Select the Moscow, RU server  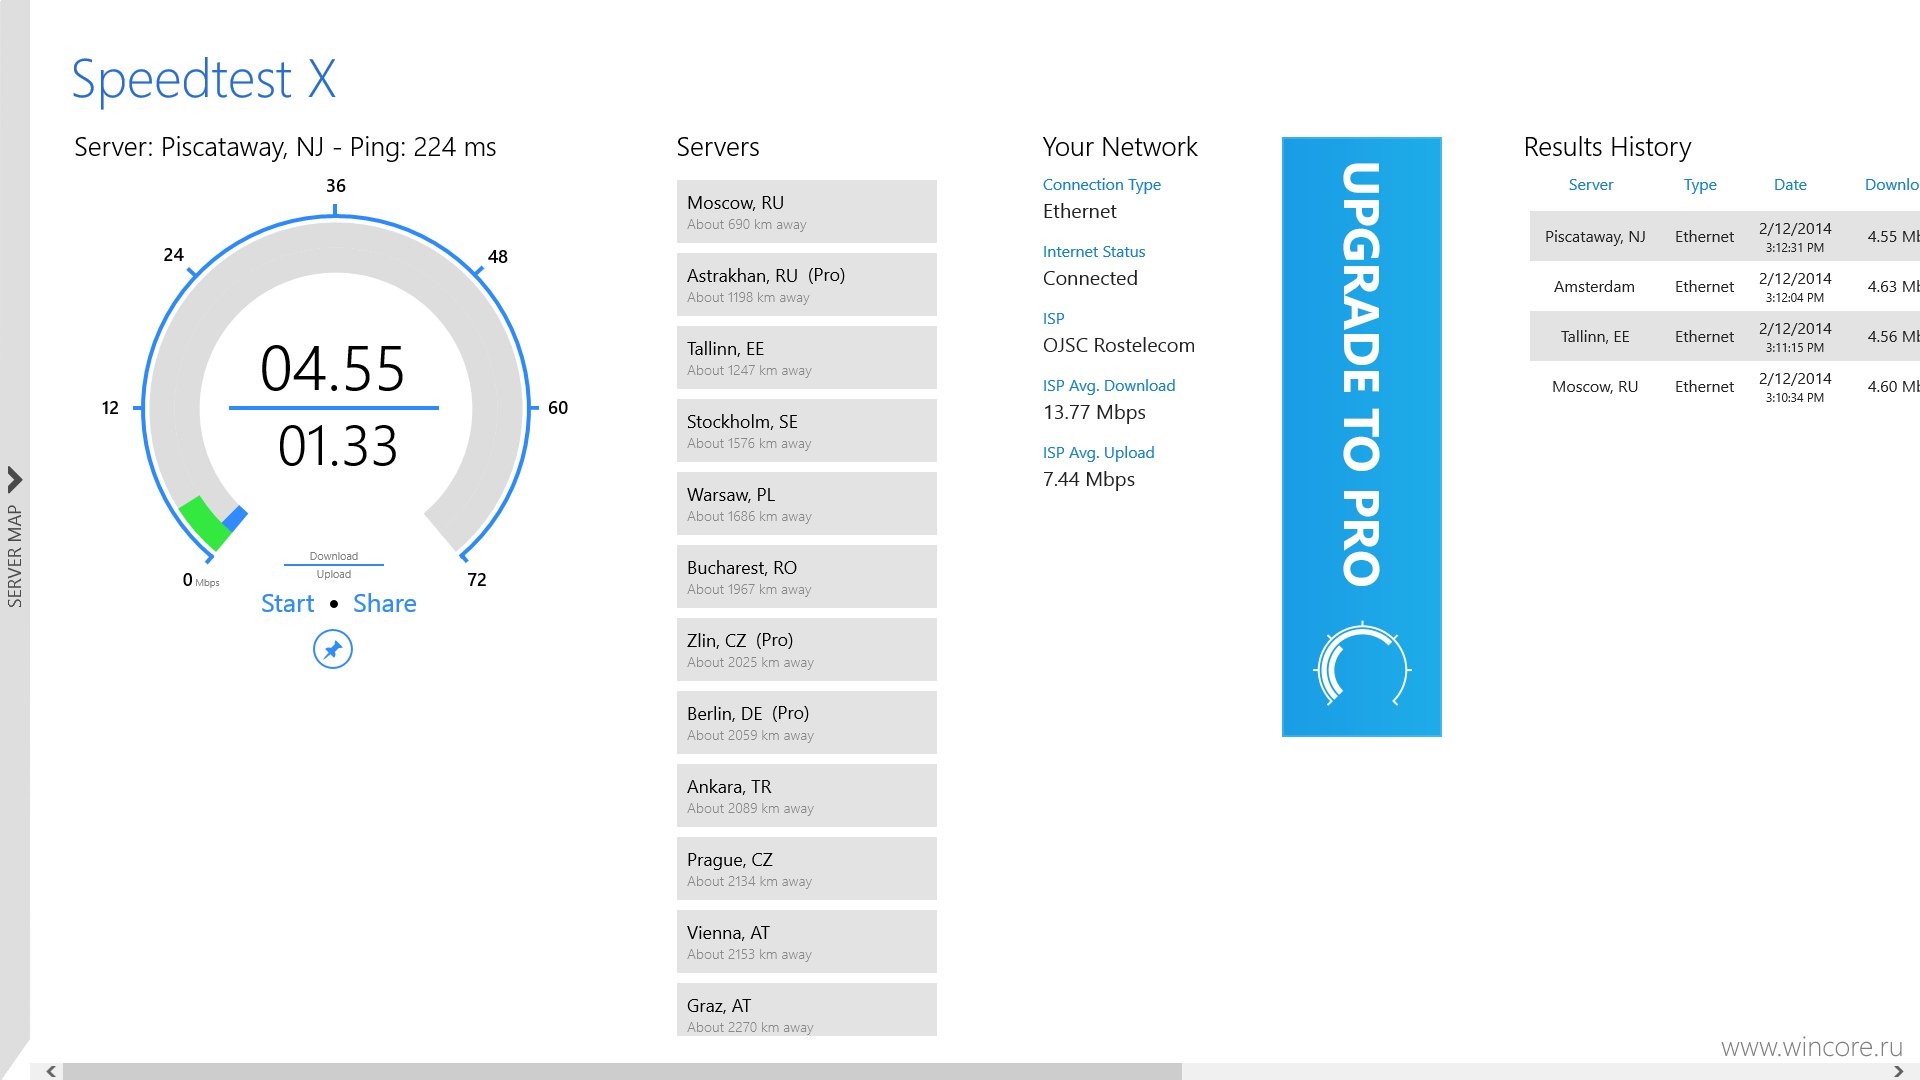pos(807,212)
